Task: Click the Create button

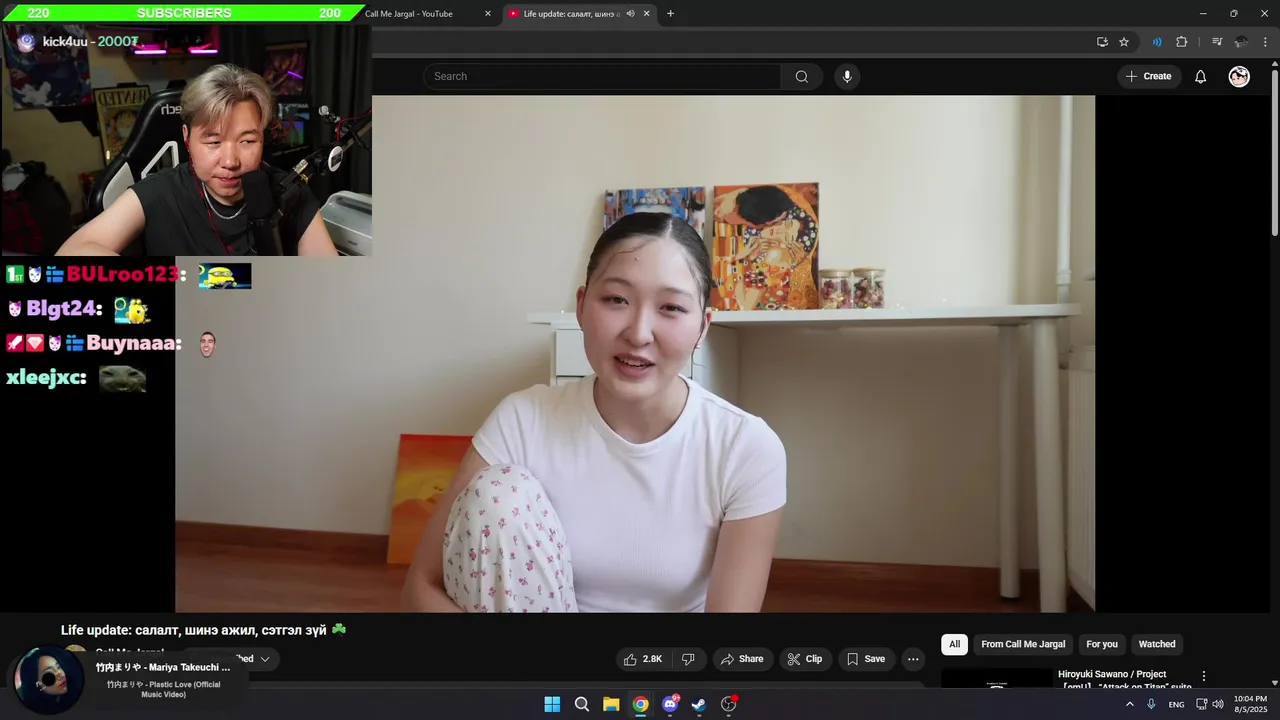Action: [x=1148, y=77]
